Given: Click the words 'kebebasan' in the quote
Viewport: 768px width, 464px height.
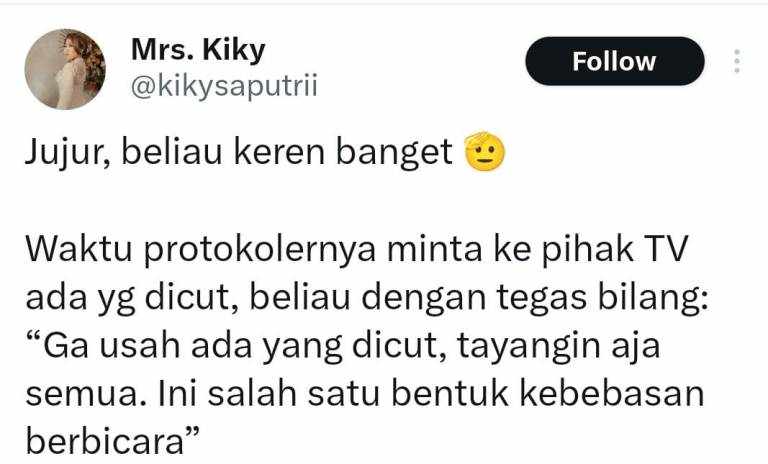Looking at the screenshot, I should pyautogui.click(x=612, y=393).
